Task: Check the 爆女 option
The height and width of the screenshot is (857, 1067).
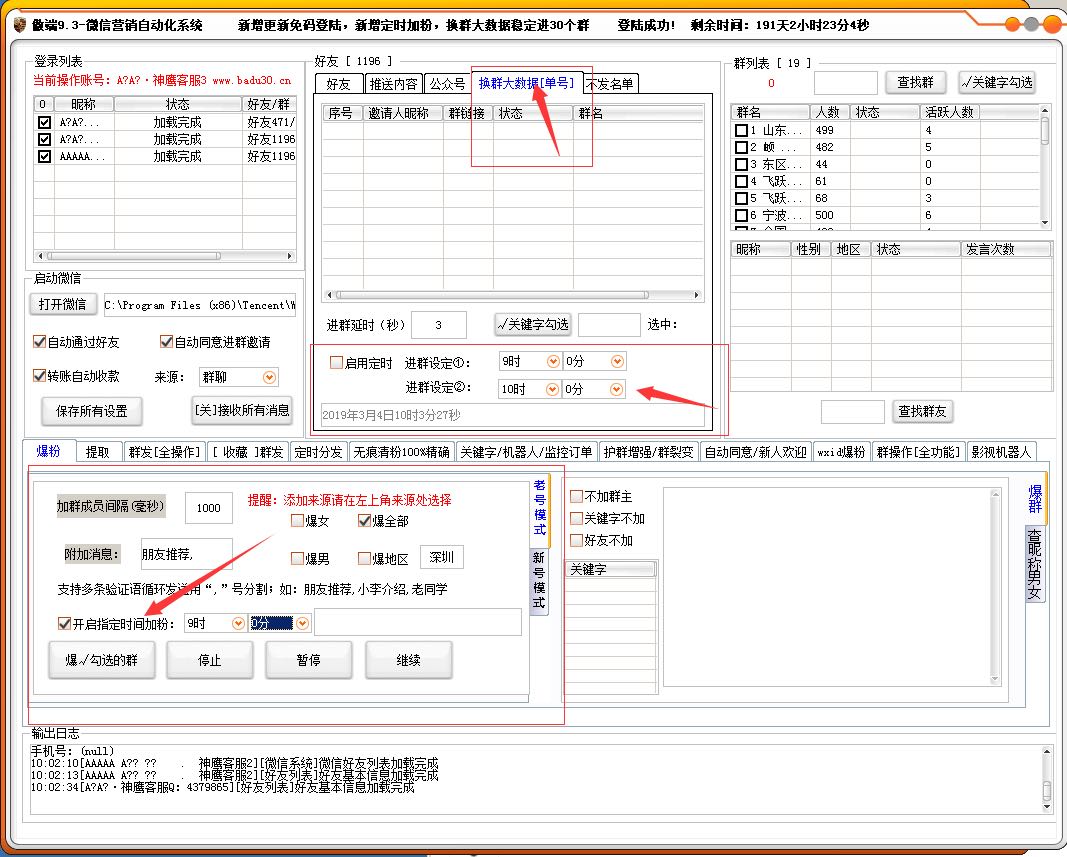Action: (x=297, y=521)
